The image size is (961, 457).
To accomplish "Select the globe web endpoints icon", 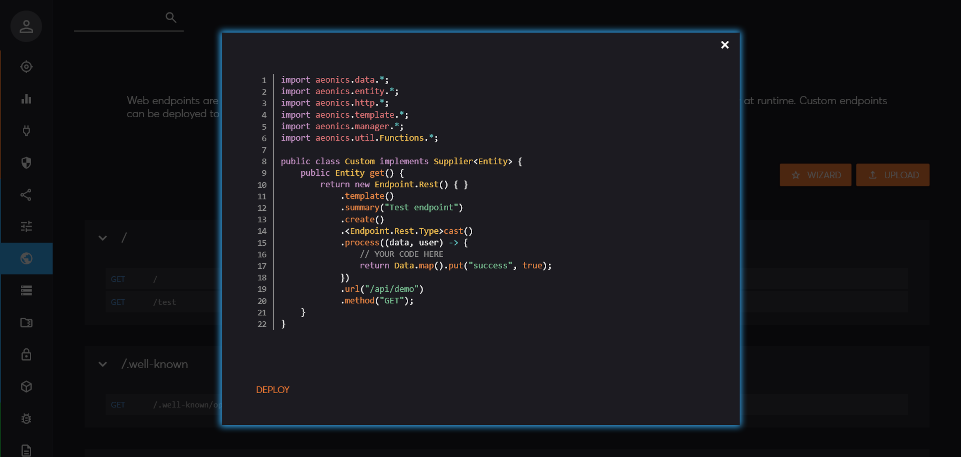I will (x=26, y=258).
